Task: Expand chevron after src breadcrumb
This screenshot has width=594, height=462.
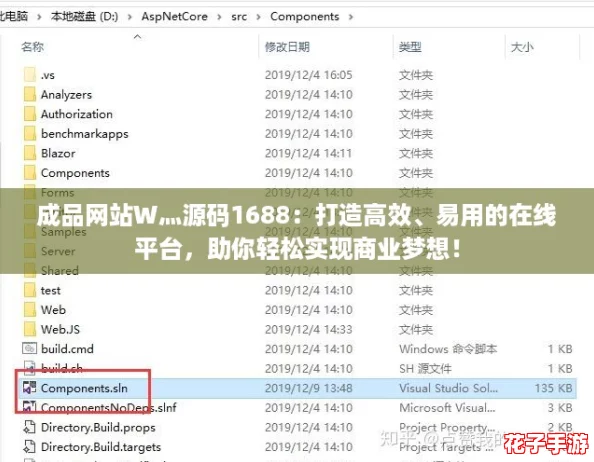Action: [x=259, y=17]
